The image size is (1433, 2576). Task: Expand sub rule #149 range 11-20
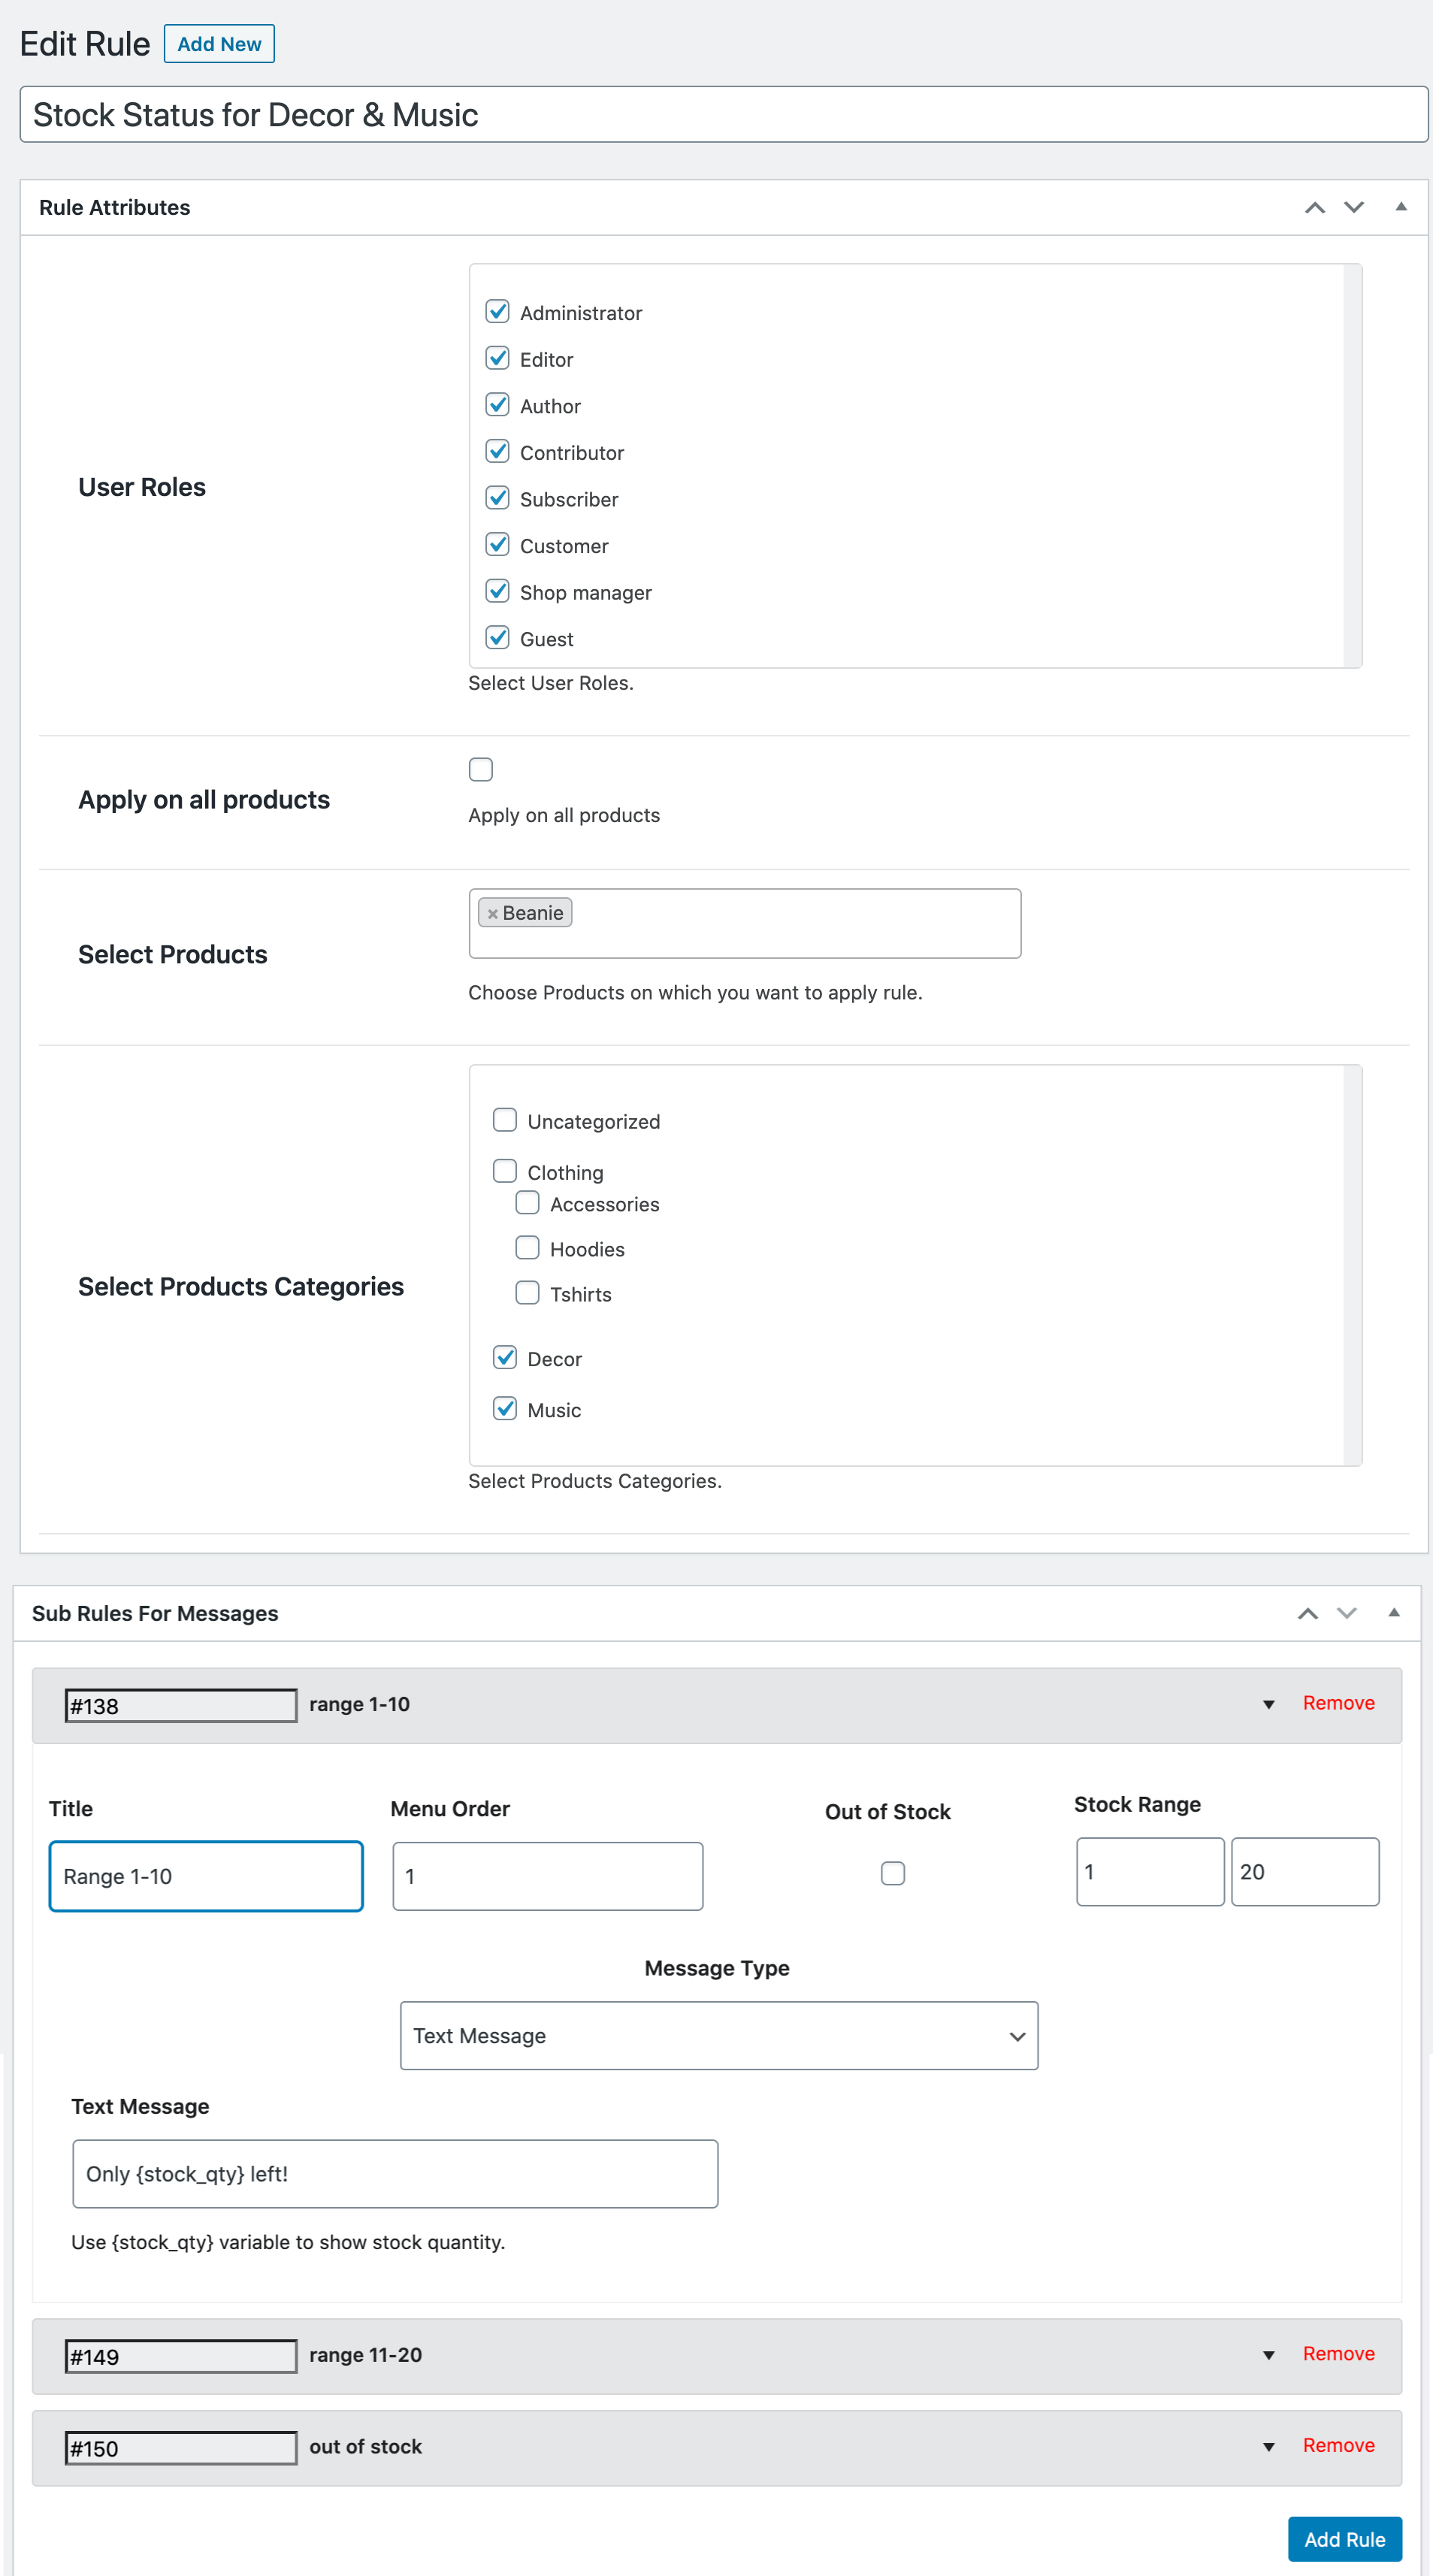(x=1268, y=2355)
